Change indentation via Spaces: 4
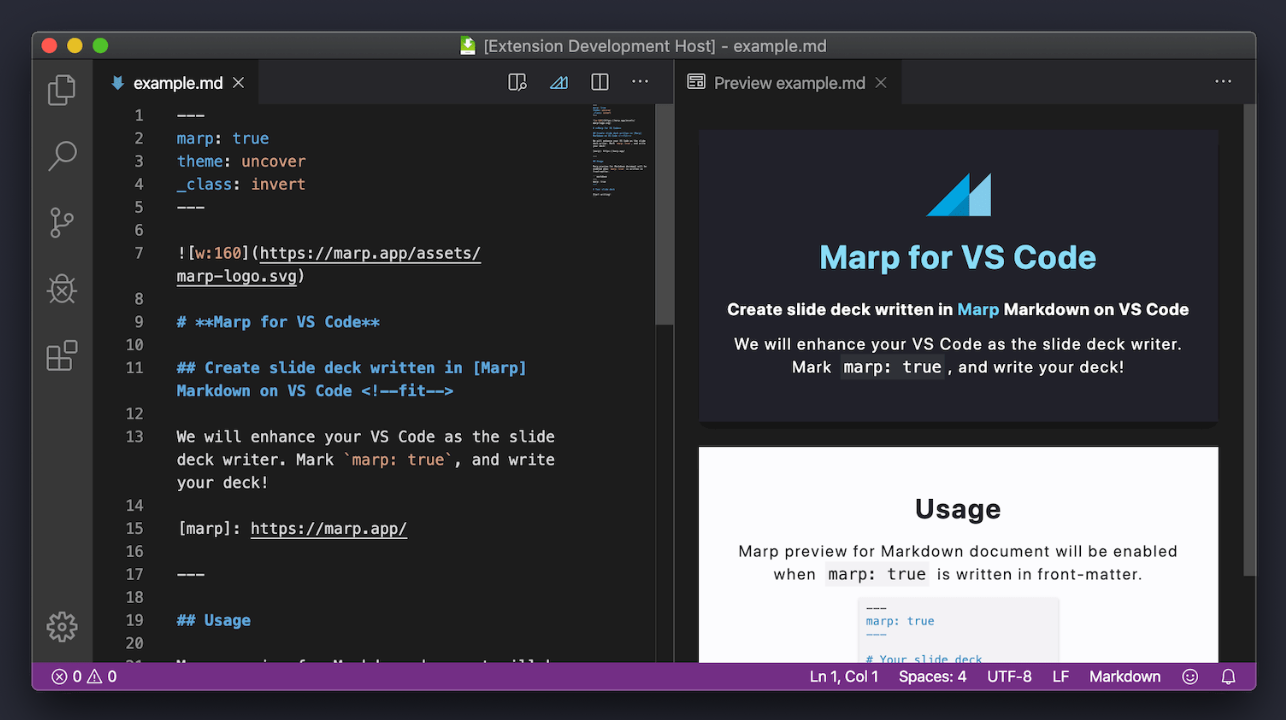 point(932,677)
